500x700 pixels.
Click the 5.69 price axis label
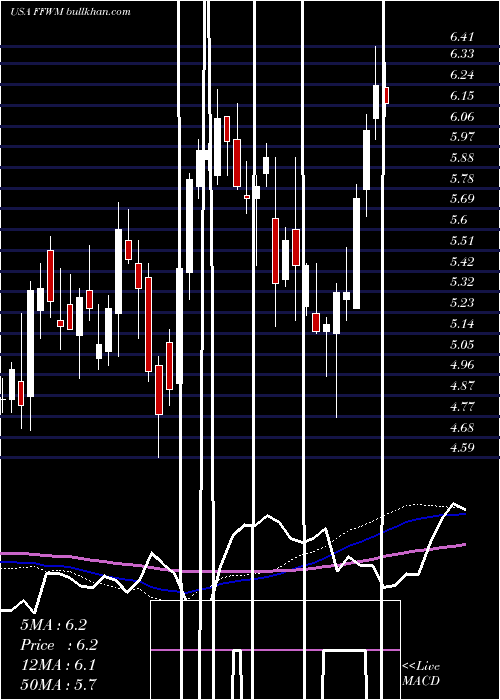[x=462, y=199]
